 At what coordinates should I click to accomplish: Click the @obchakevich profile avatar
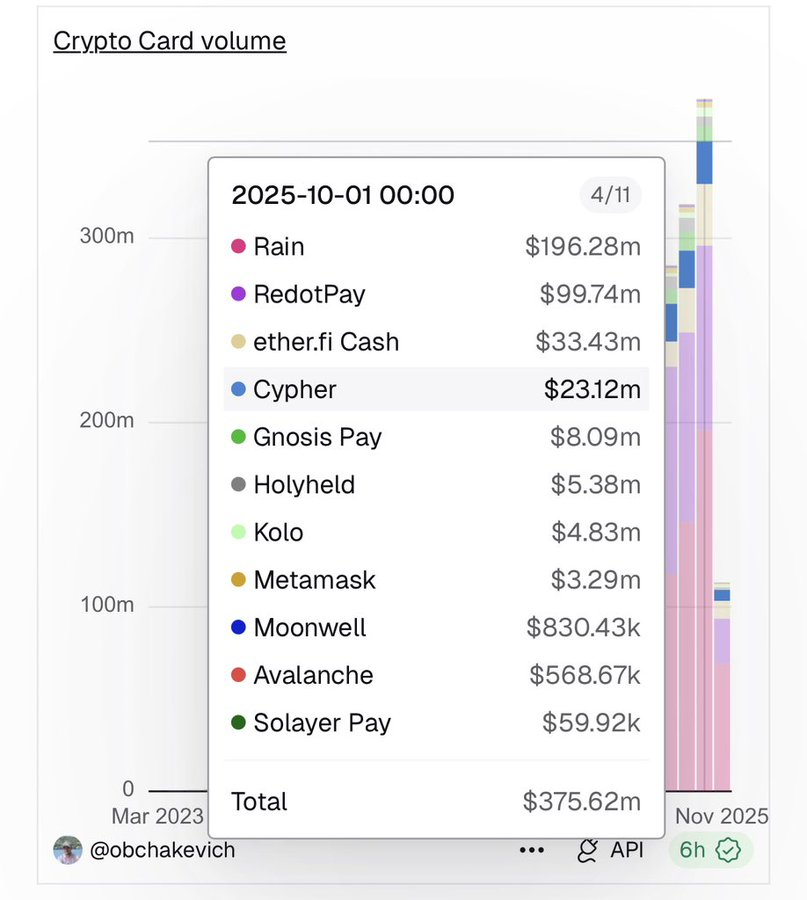pyautogui.click(x=68, y=849)
